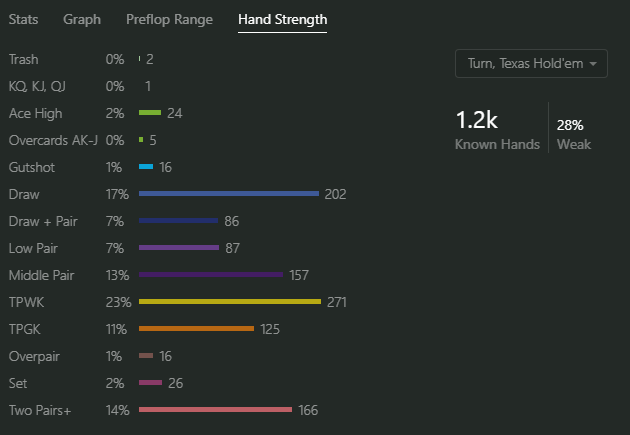Open the Turn, Texas Hold'em dropdown
The image size is (630, 435).
click(531, 64)
